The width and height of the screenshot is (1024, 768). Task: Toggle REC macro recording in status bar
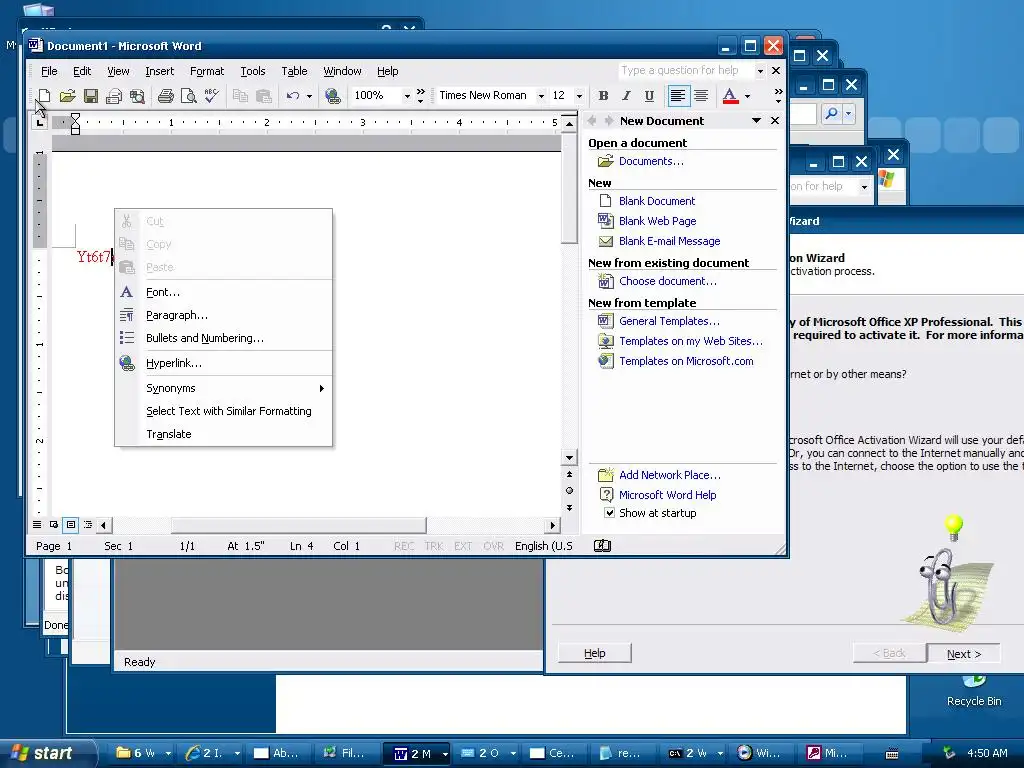(x=404, y=546)
